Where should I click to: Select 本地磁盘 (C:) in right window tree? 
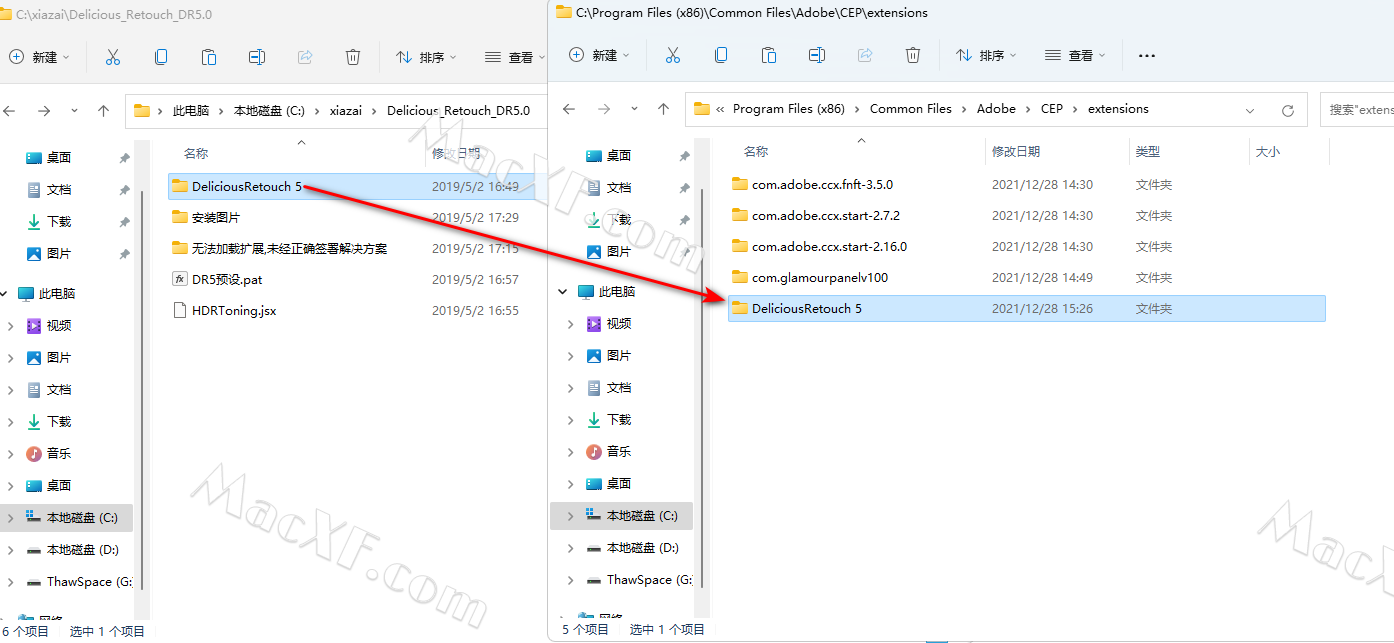(621, 516)
